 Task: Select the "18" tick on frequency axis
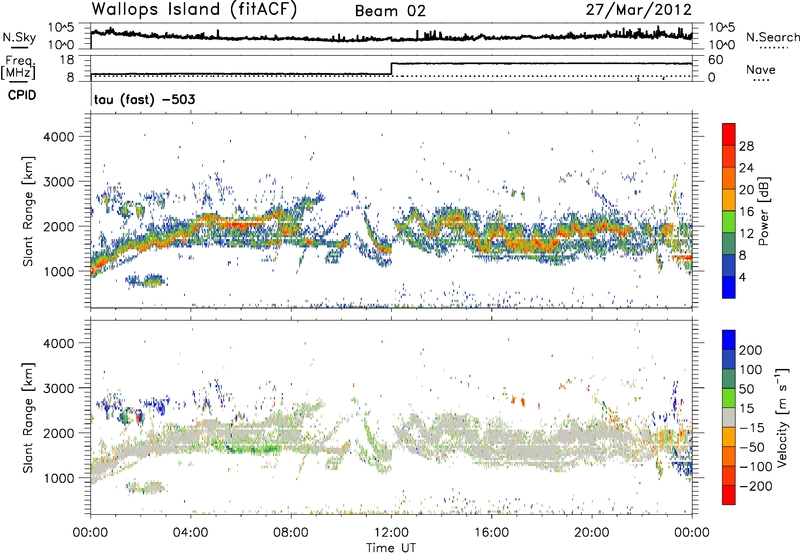(67, 60)
